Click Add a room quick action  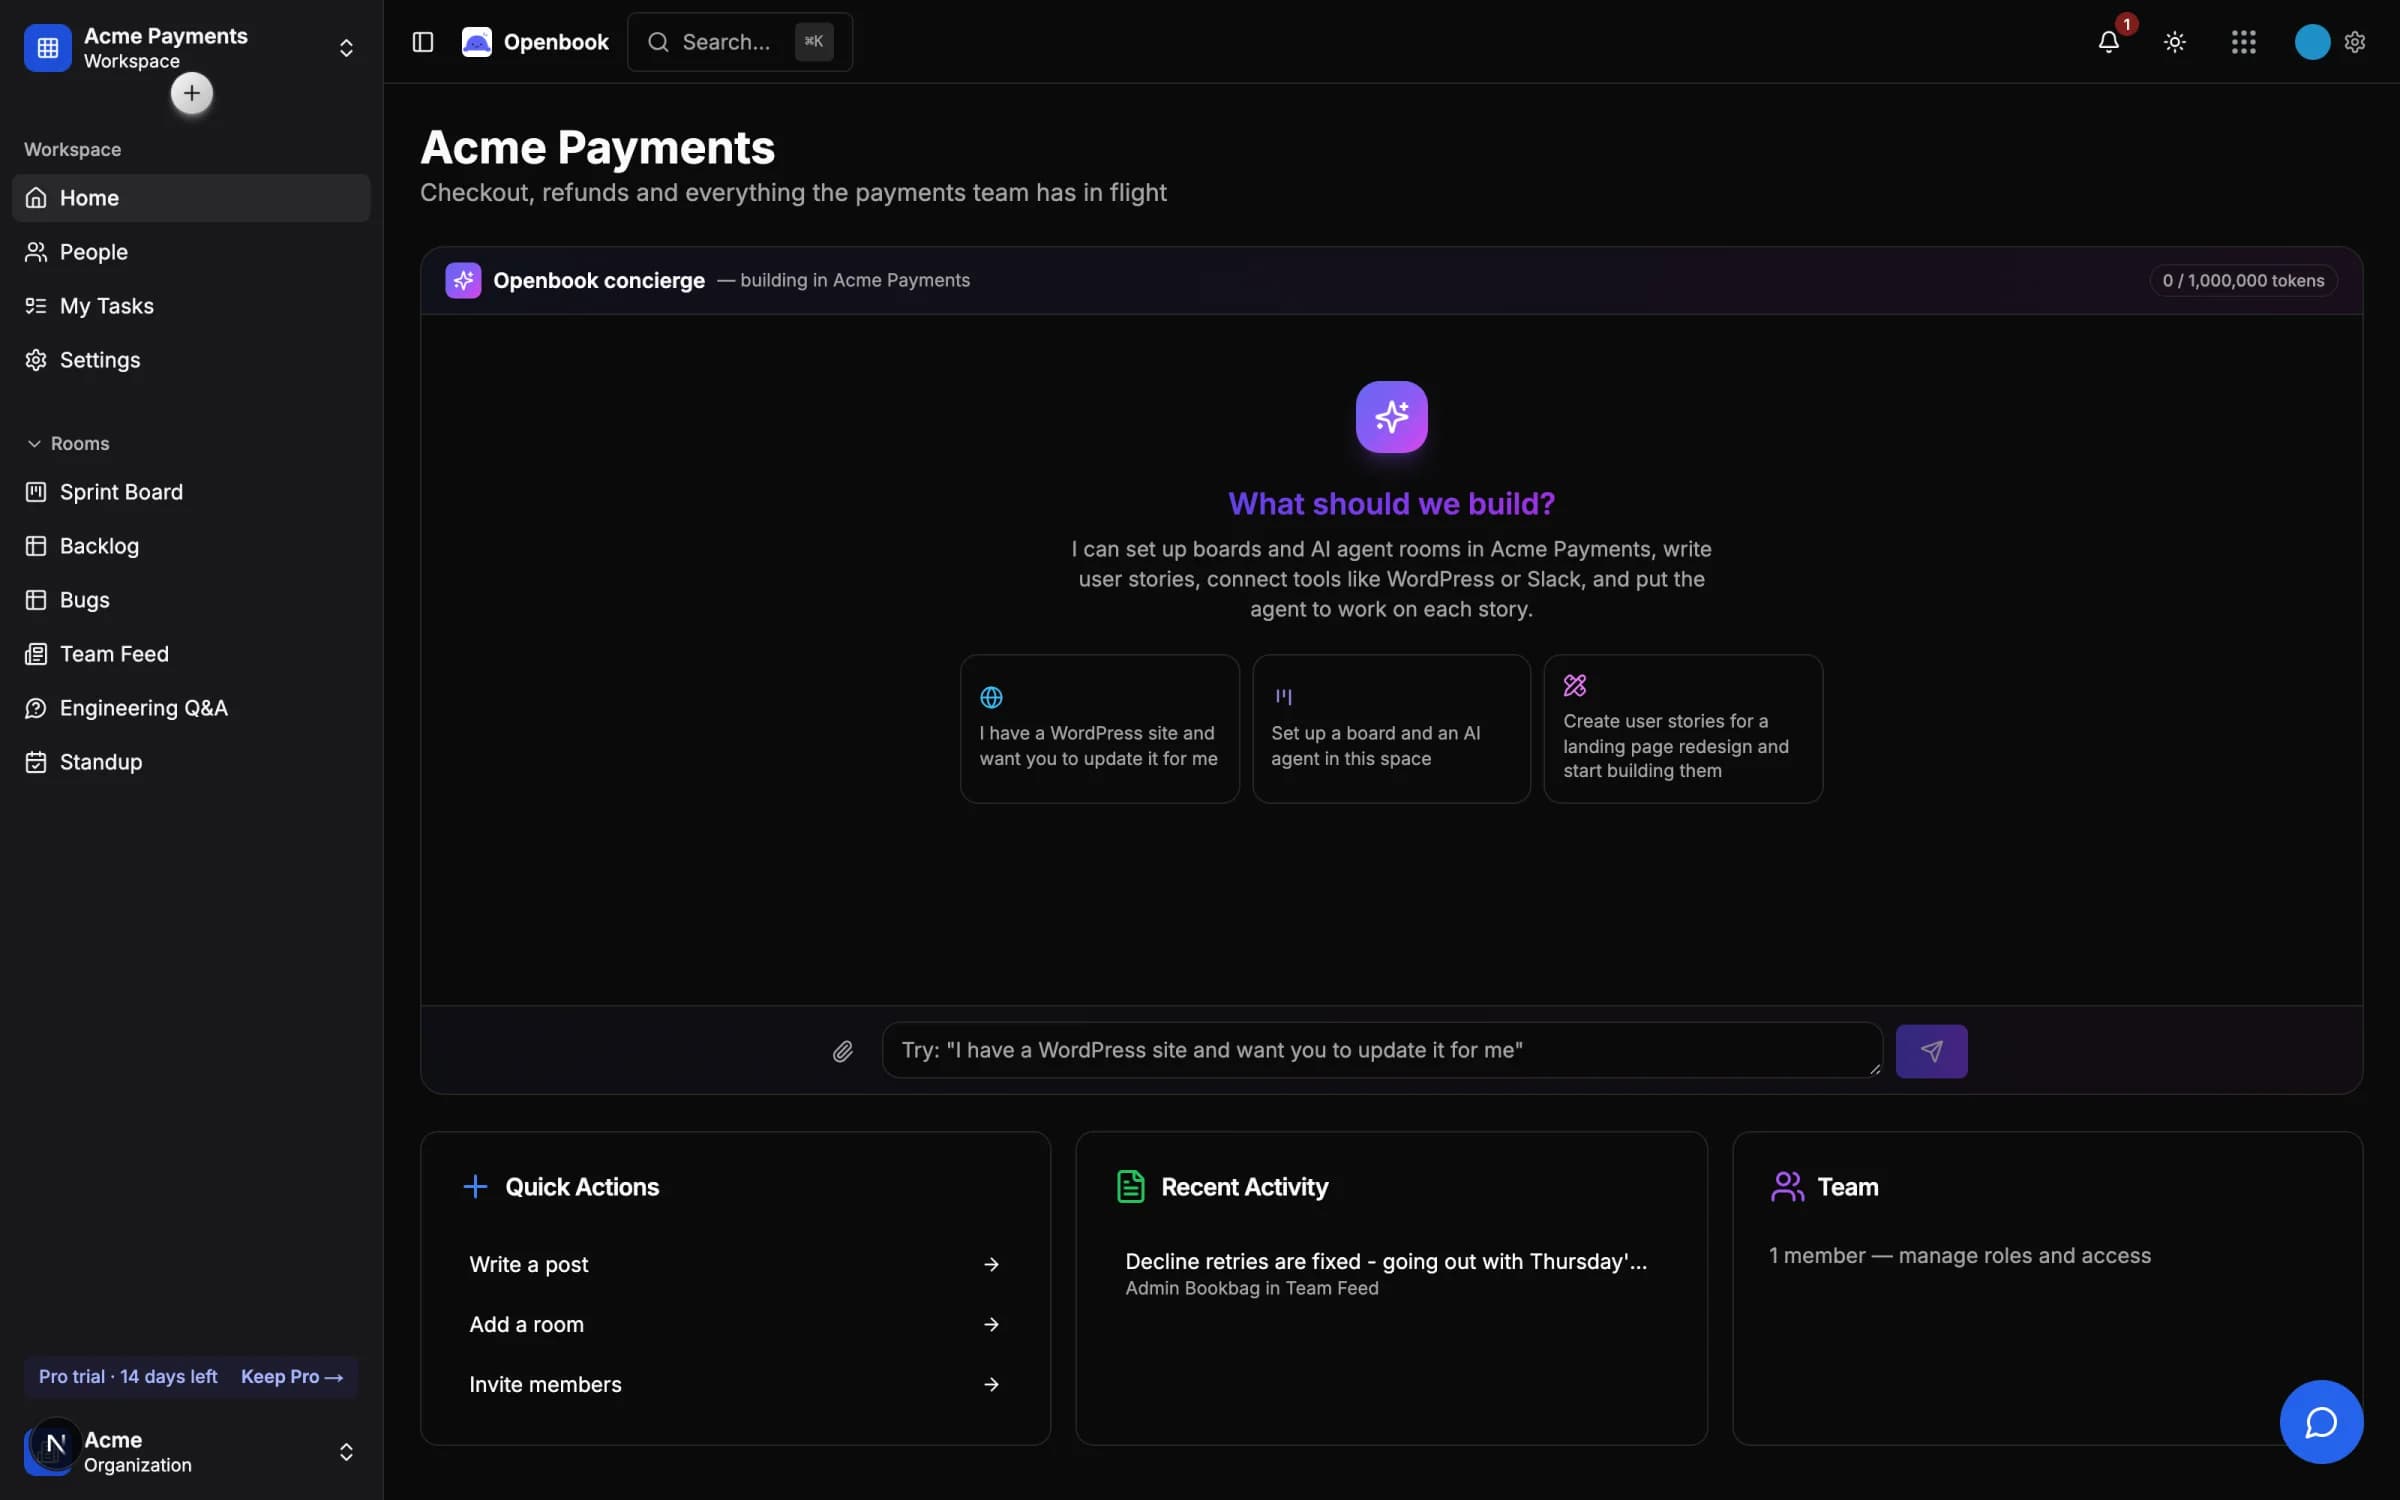[x=735, y=1324]
